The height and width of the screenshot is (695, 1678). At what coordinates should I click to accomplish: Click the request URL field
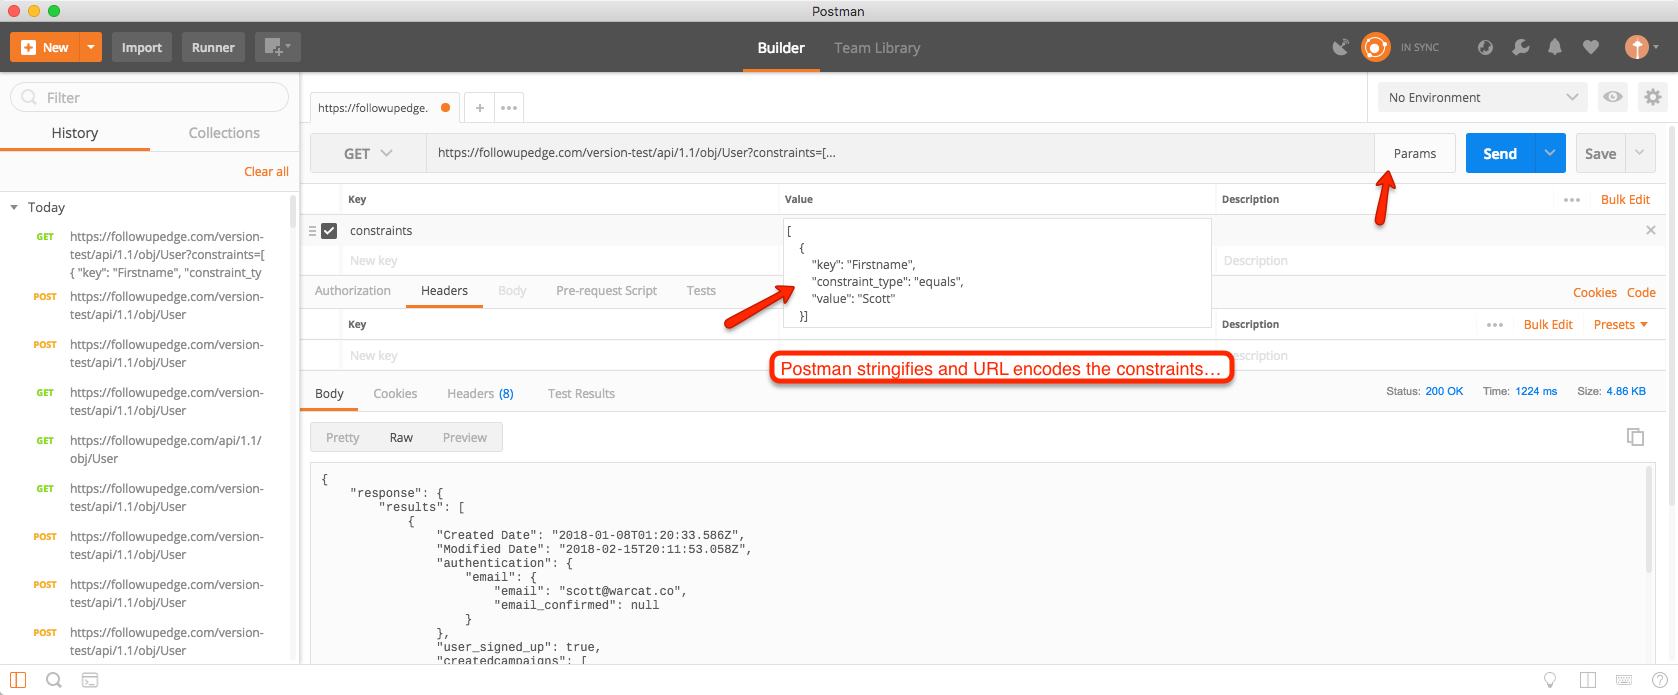pos(900,153)
